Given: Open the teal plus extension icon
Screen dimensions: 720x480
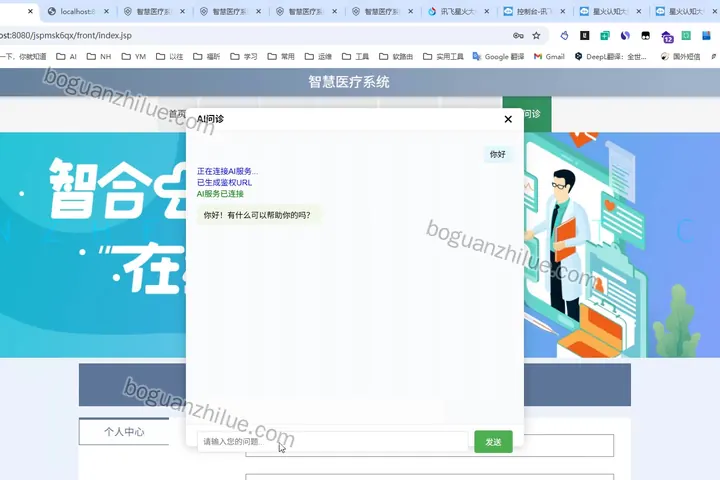Looking at the screenshot, I should (x=605, y=35).
